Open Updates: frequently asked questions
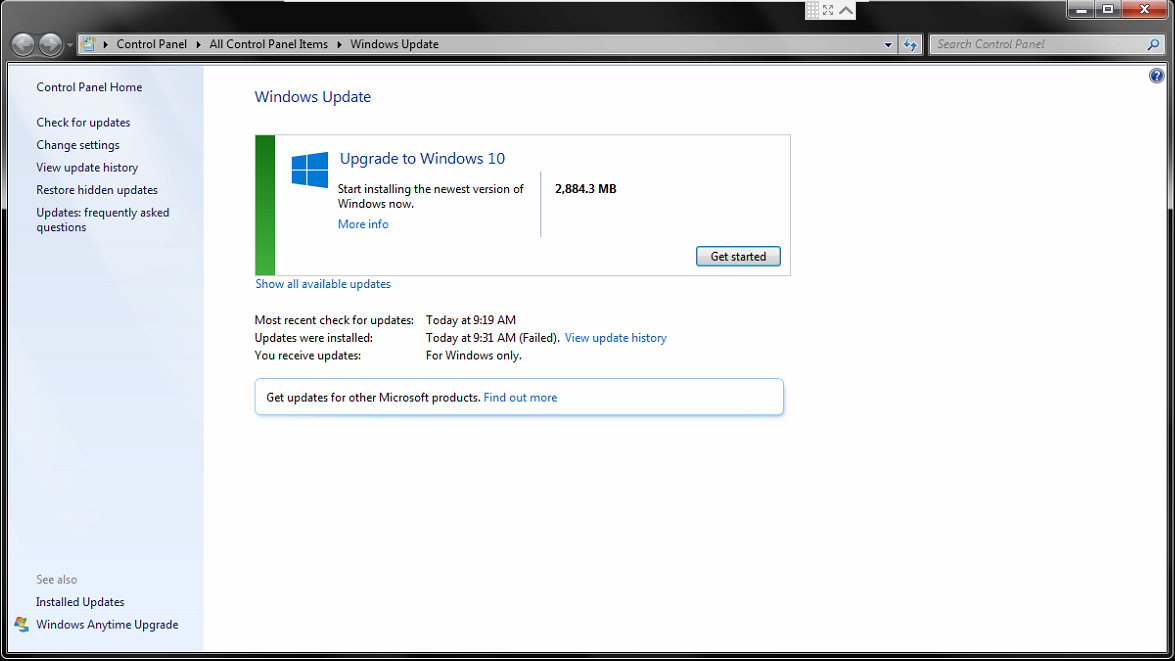Image resolution: width=1175 pixels, height=661 pixels. point(103,220)
